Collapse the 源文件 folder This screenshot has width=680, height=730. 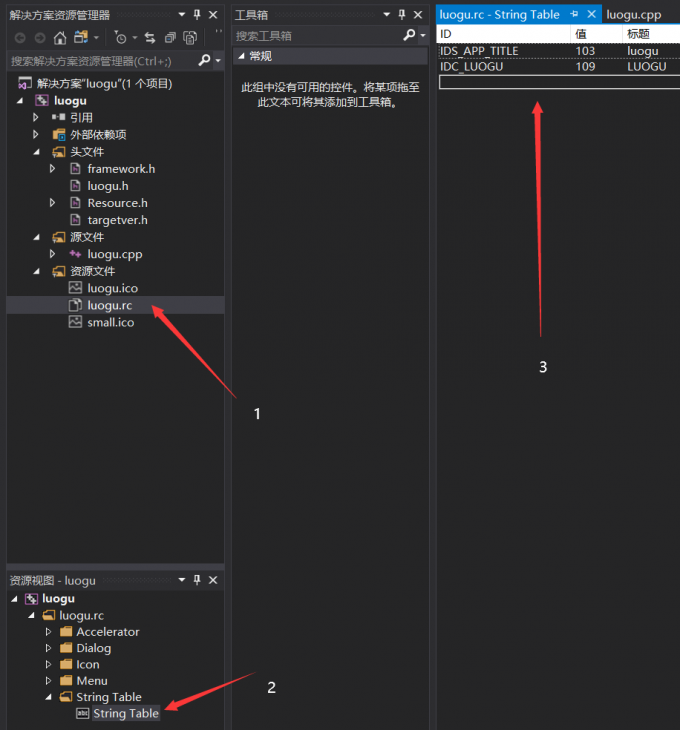(x=36, y=237)
